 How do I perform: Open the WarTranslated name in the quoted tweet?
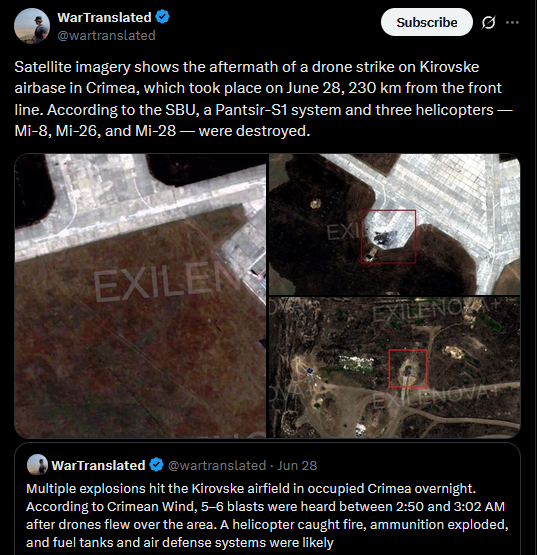pos(98,465)
